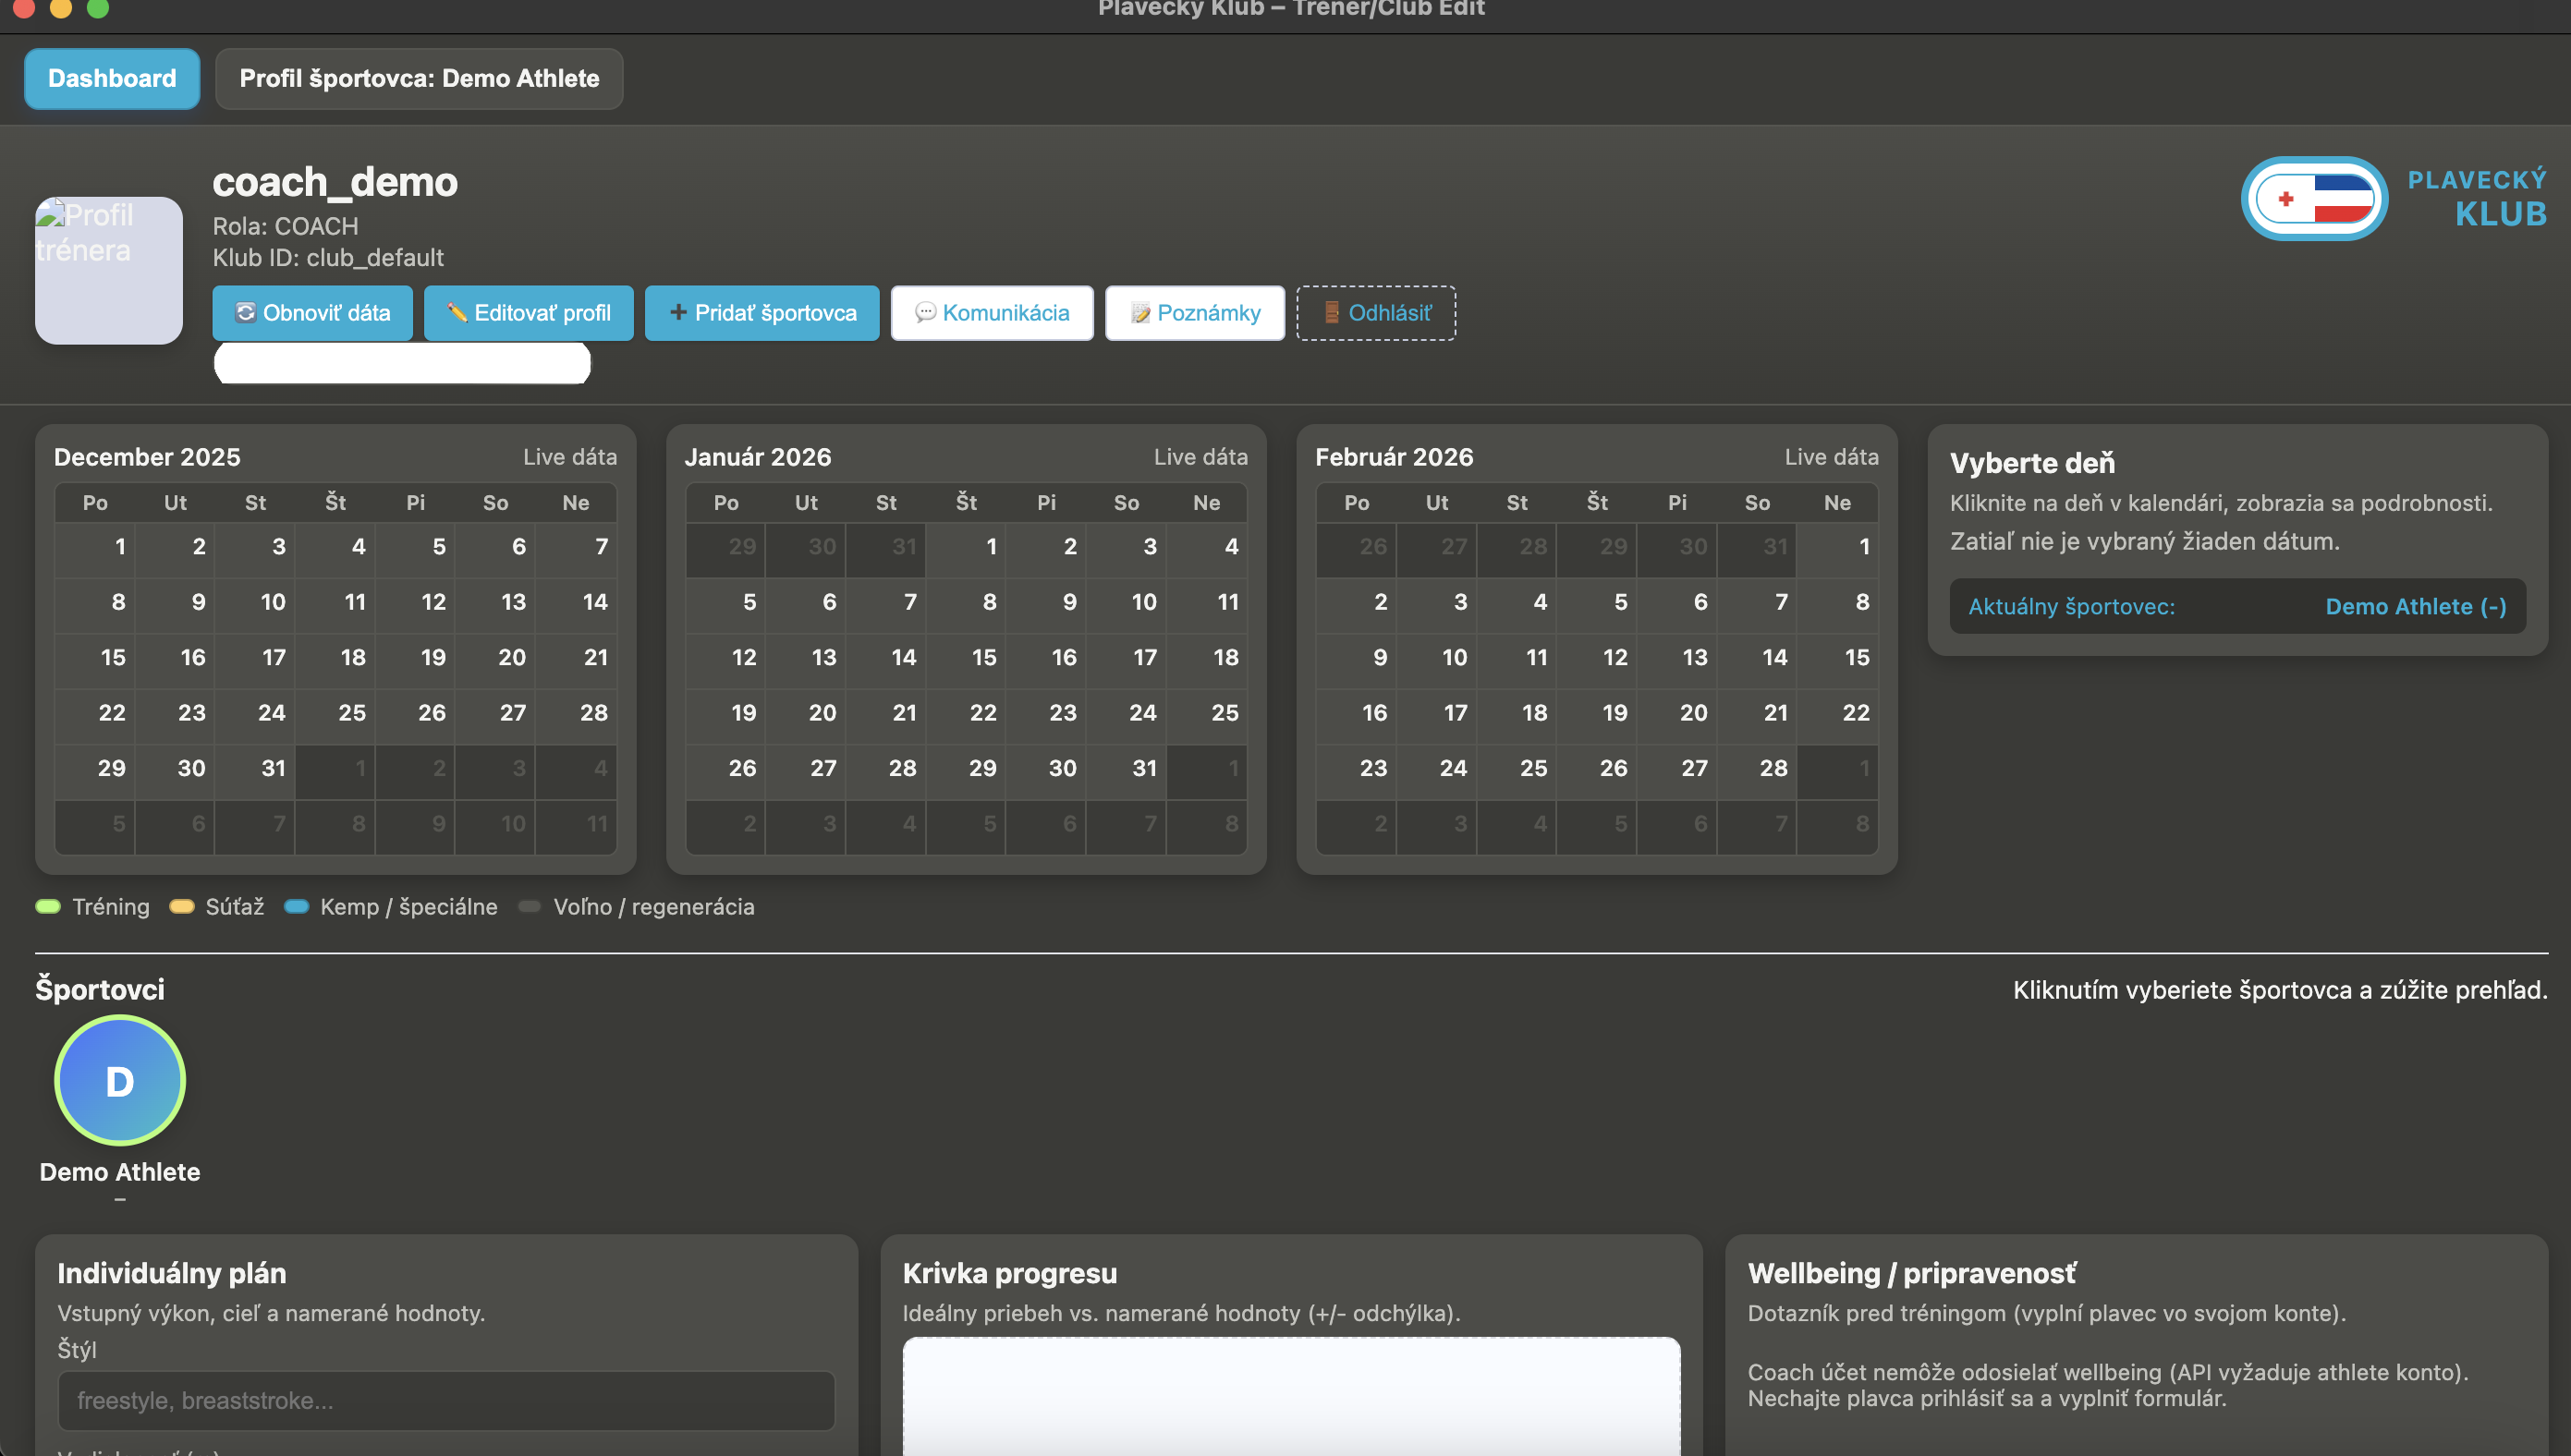Click the refresh icon in Obnoviť dáta
Viewport: 2571px width, 1456px height.
245,313
